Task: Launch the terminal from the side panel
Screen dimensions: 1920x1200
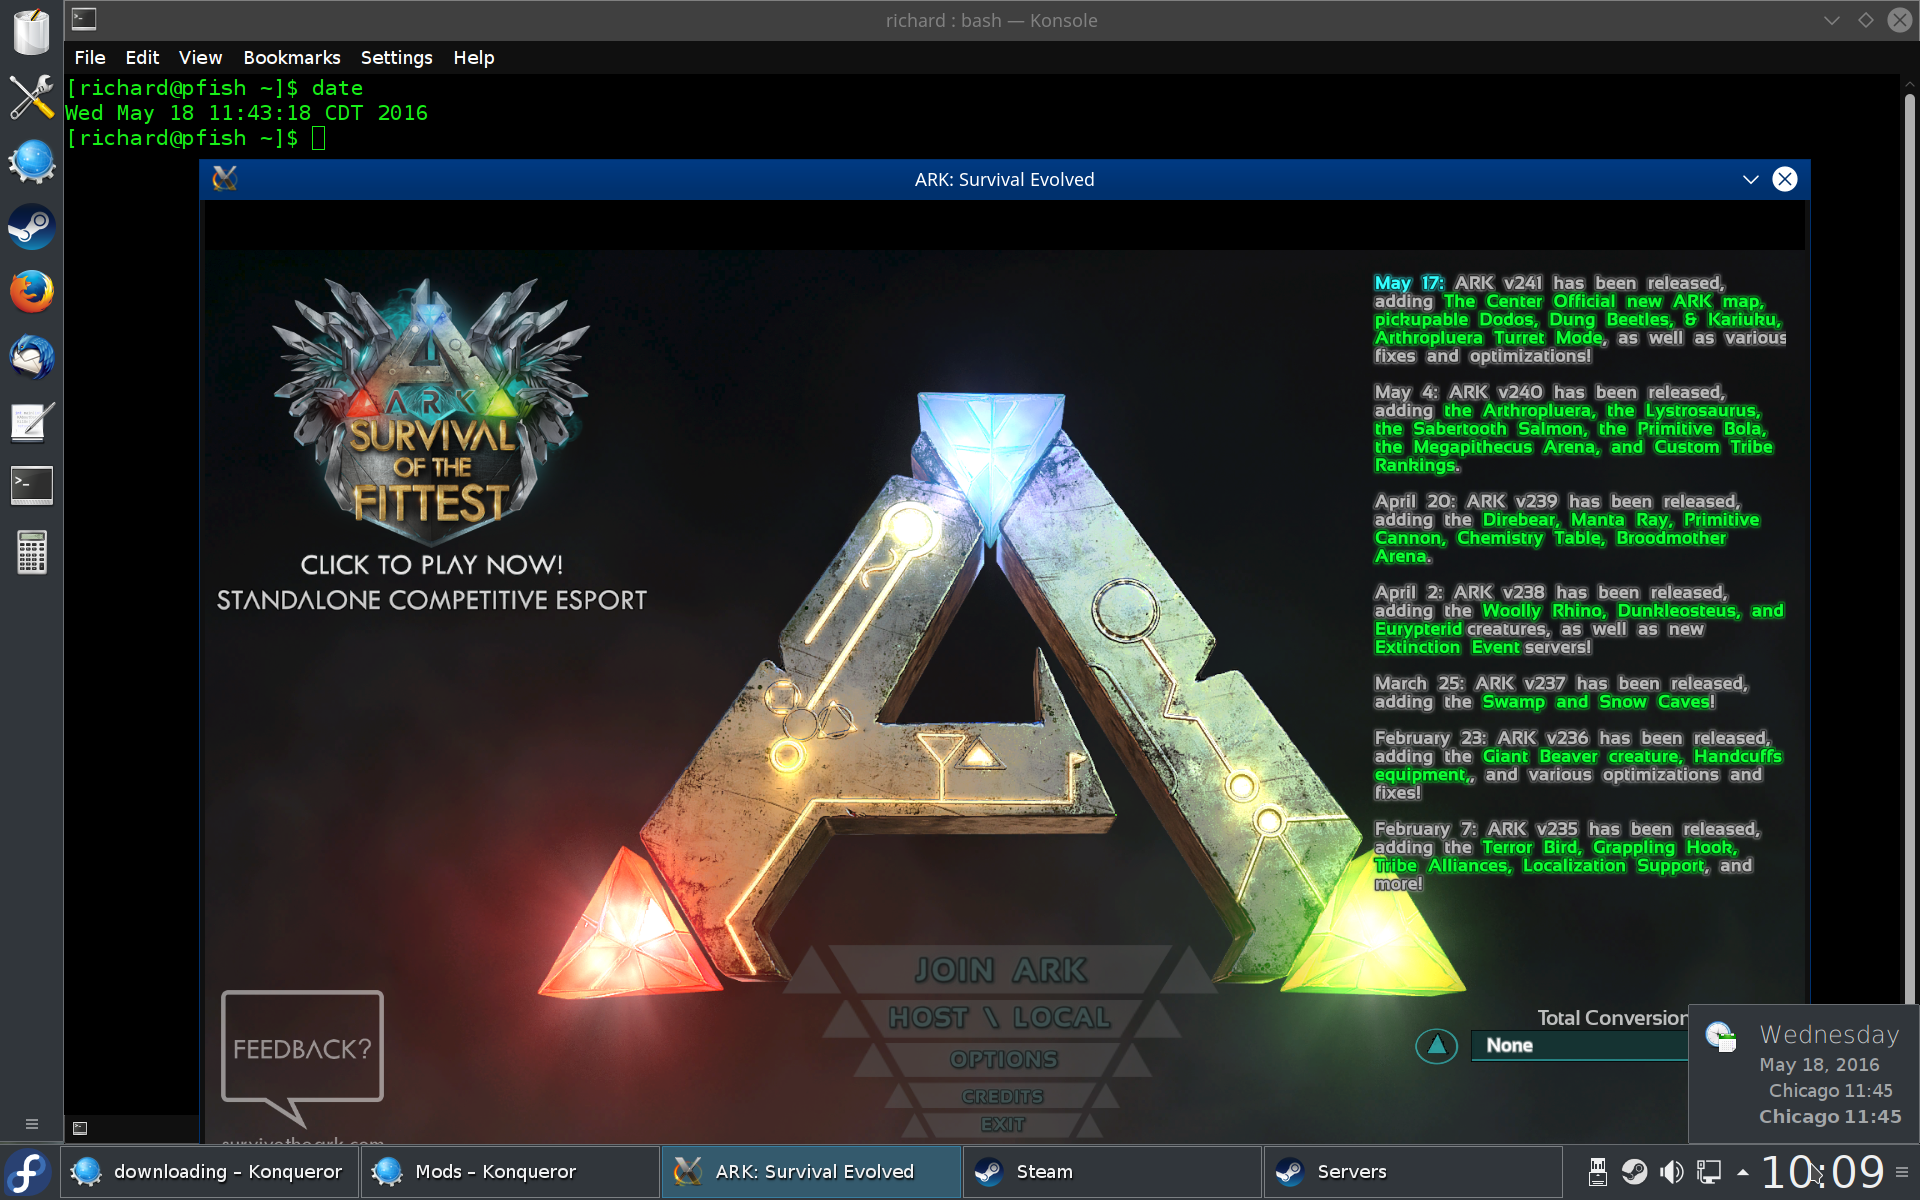Action: point(31,486)
